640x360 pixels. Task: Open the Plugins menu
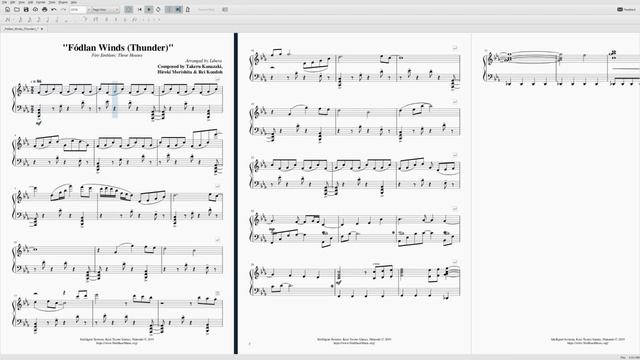(x=63, y=2)
